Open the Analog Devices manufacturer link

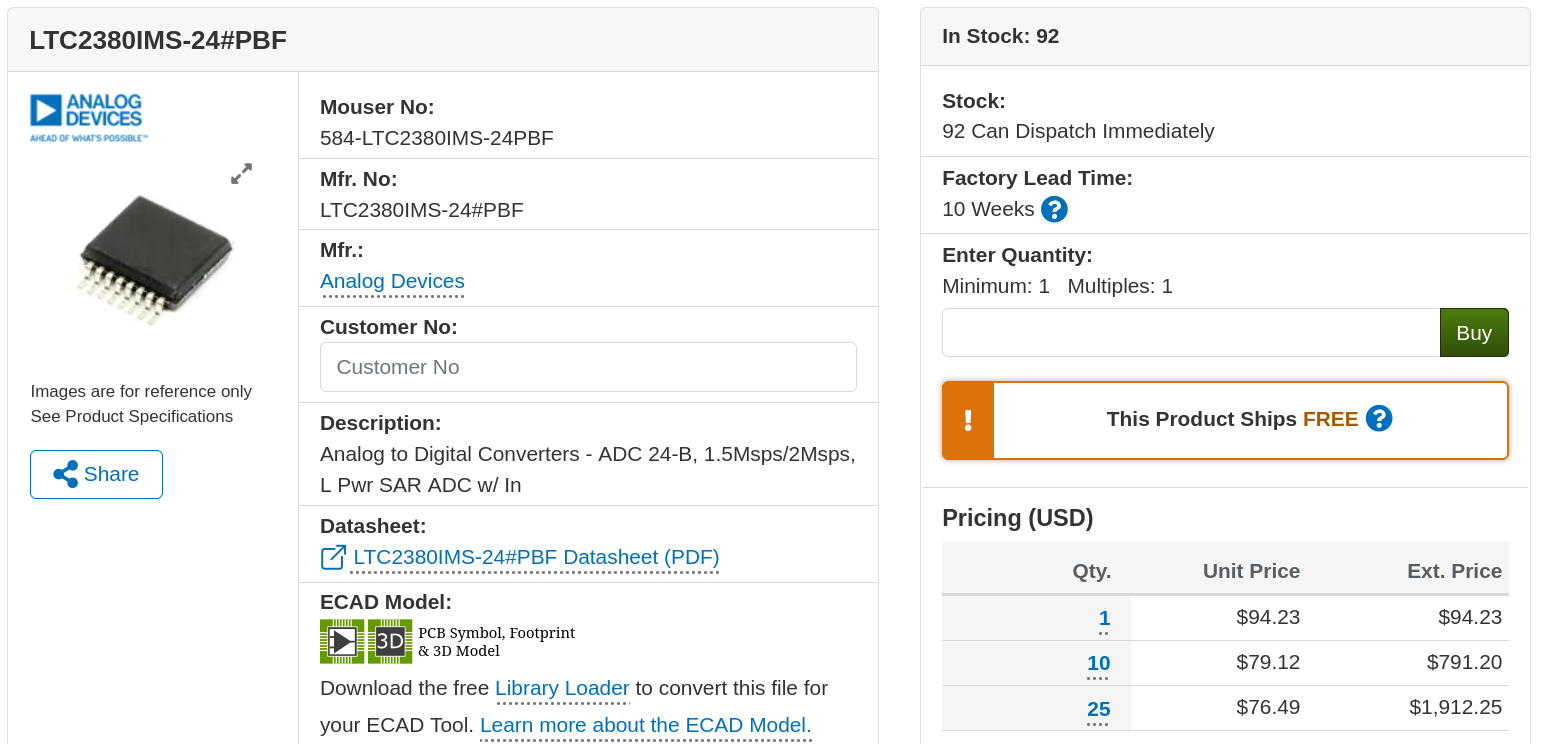pos(392,281)
